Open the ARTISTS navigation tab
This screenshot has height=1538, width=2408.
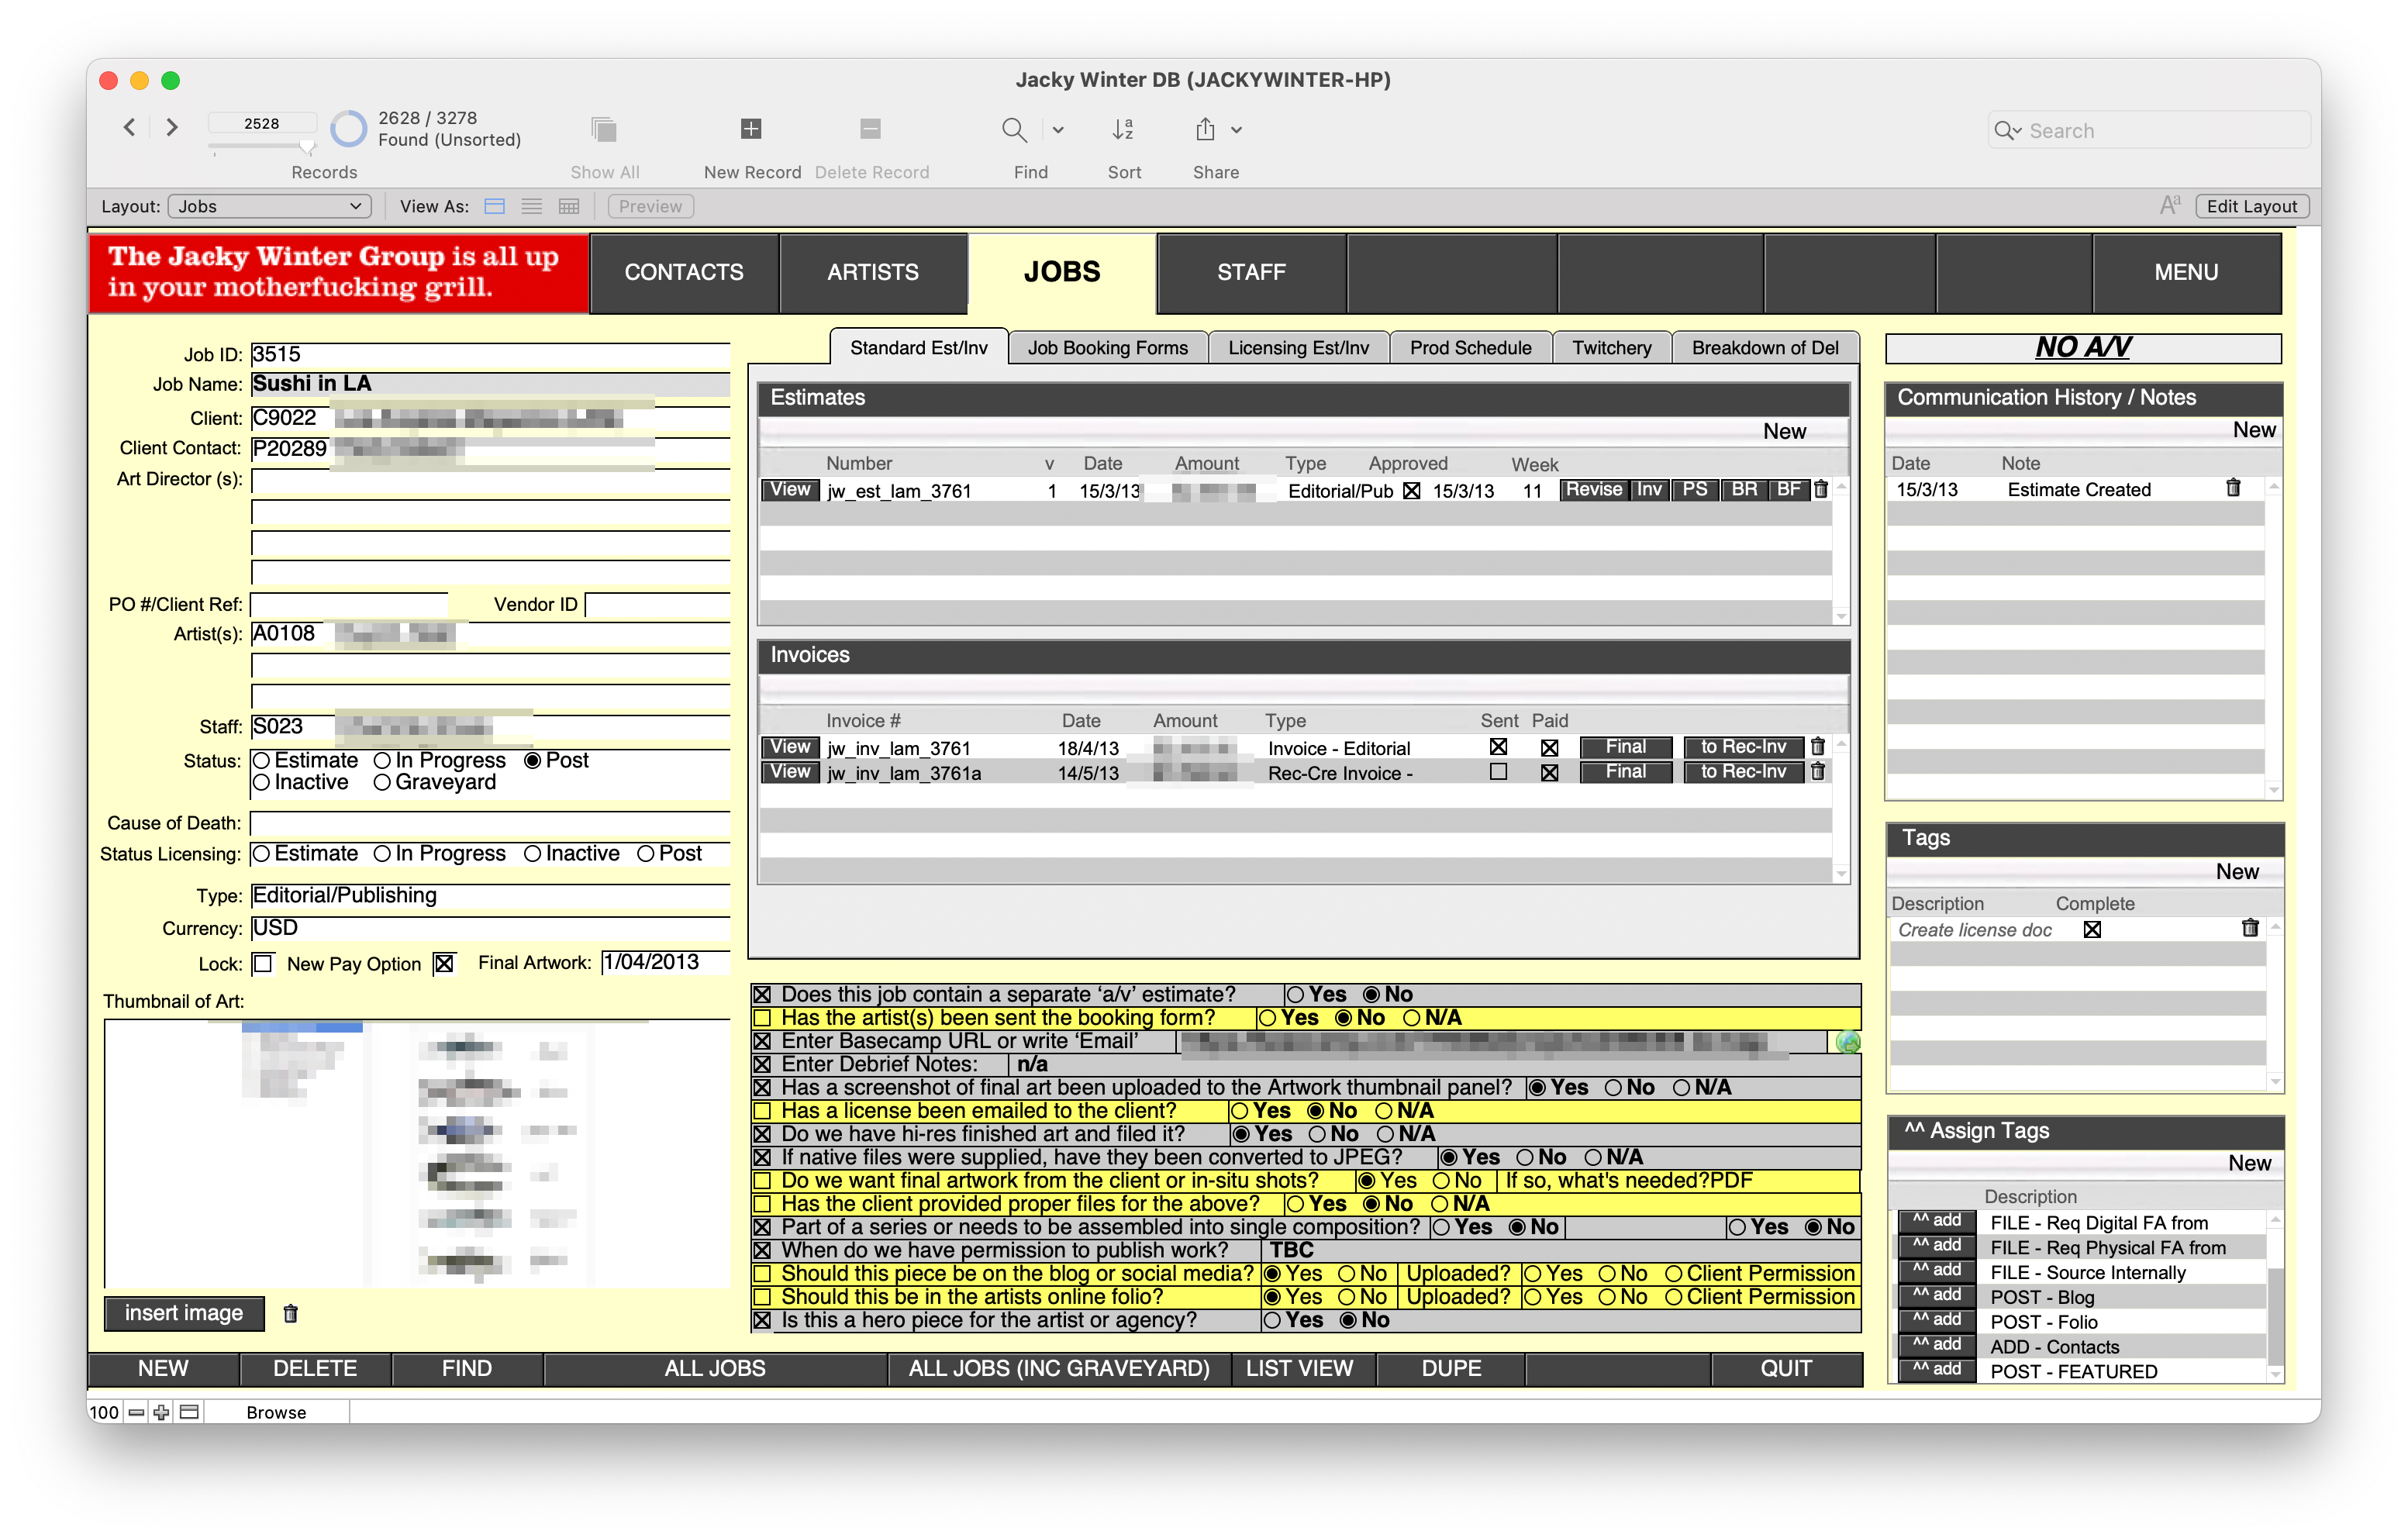872,272
